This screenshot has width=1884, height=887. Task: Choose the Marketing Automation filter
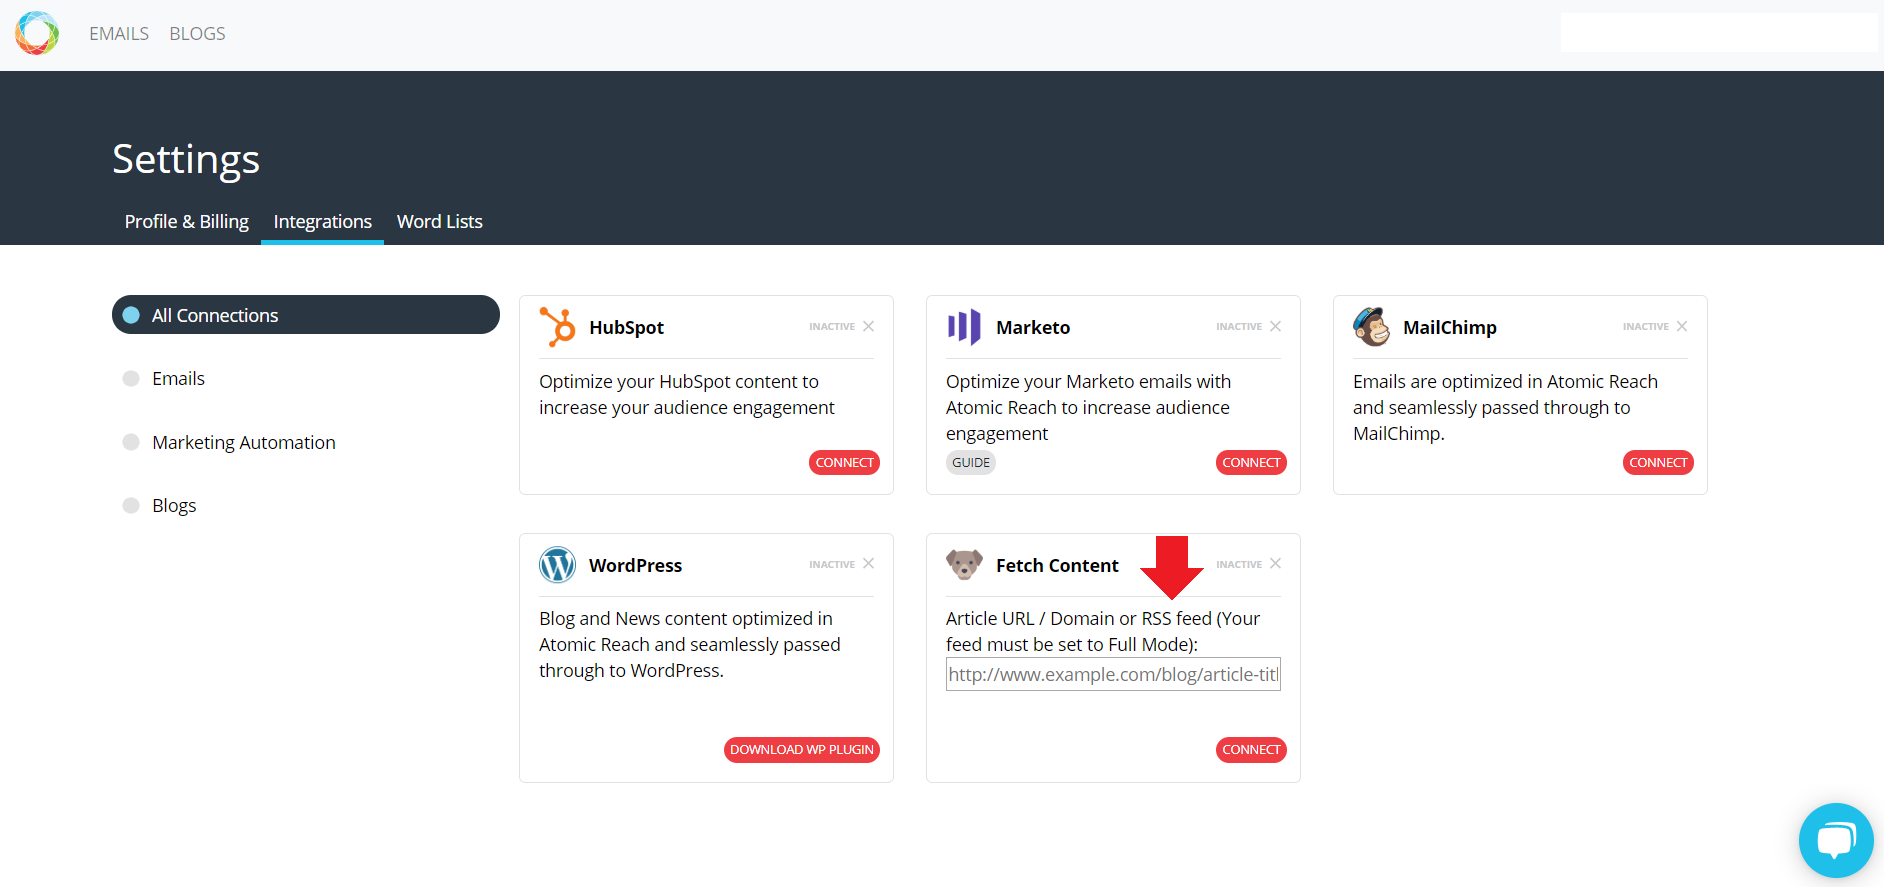(x=243, y=442)
